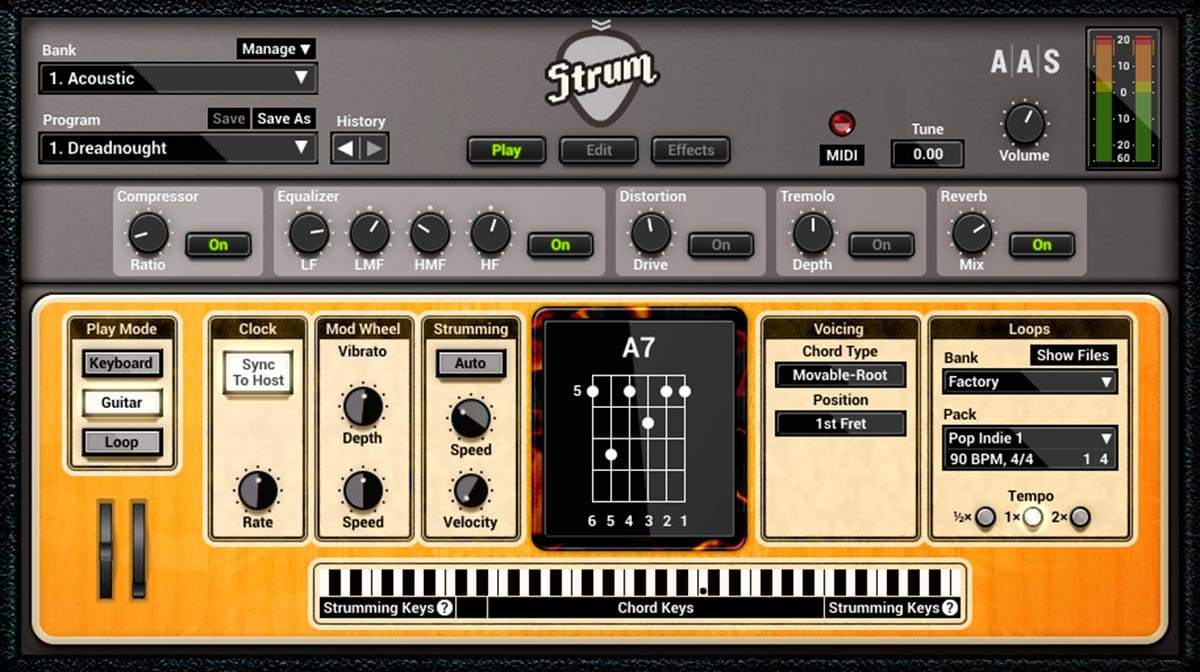Click the Equalizer HF knob
The image size is (1200, 672).
click(x=490, y=233)
